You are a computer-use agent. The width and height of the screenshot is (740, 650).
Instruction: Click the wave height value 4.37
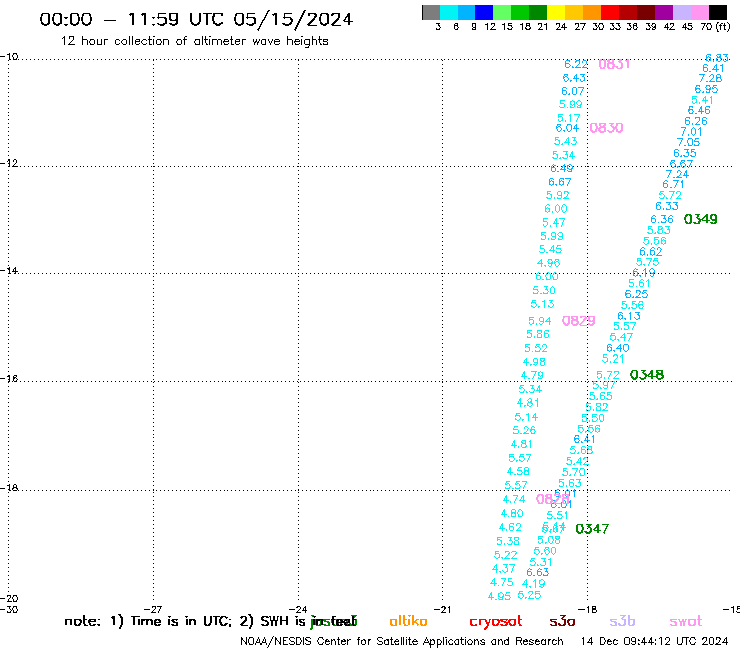pos(504,569)
